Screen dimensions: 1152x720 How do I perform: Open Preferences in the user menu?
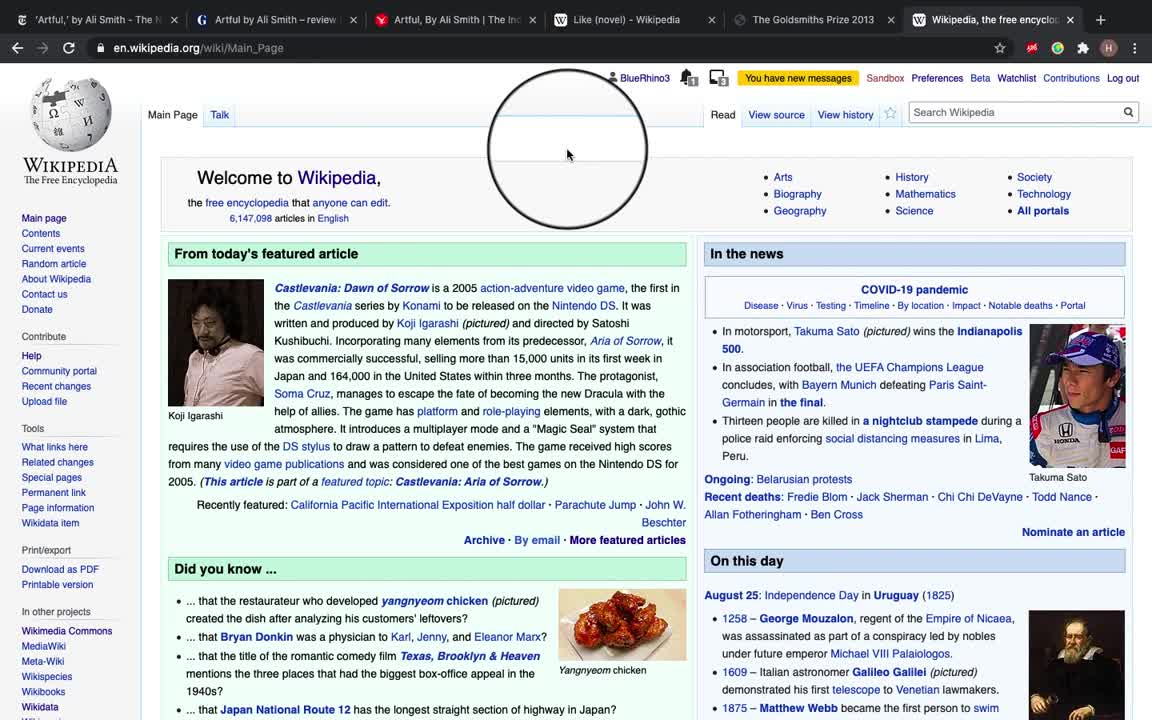(x=937, y=78)
